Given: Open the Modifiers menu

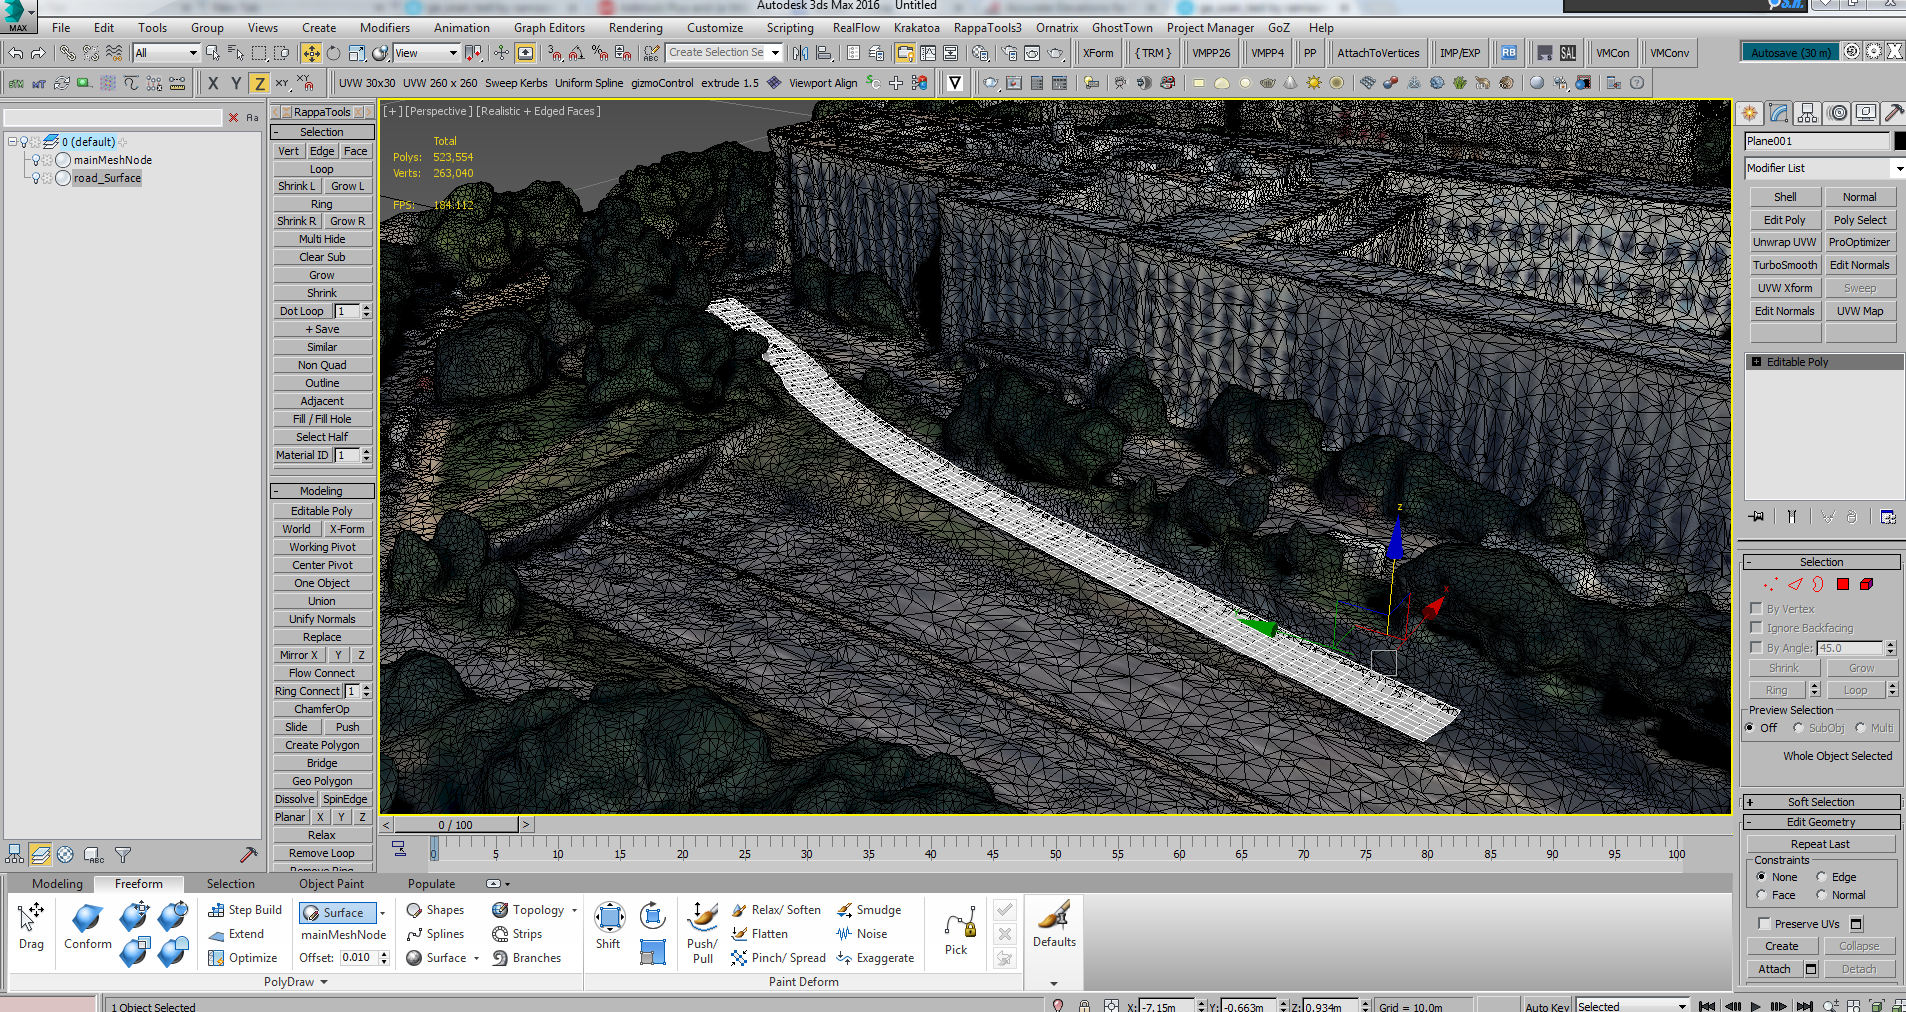Looking at the screenshot, I should 385,28.
